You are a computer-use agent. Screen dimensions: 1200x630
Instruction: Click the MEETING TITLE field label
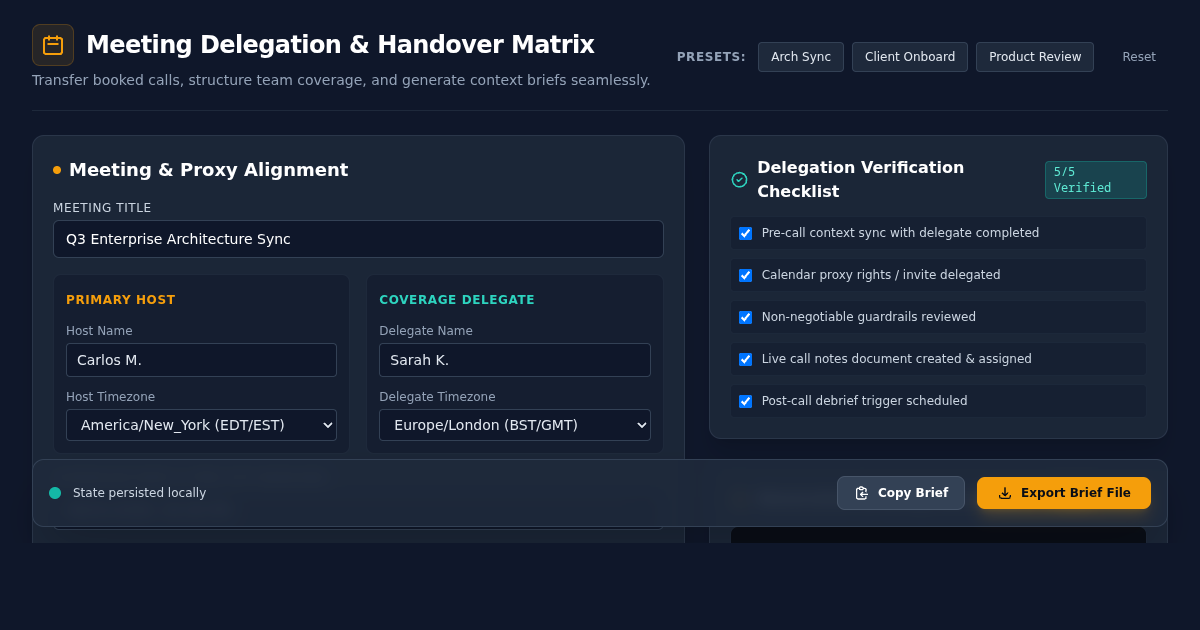[x=102, y=208]
